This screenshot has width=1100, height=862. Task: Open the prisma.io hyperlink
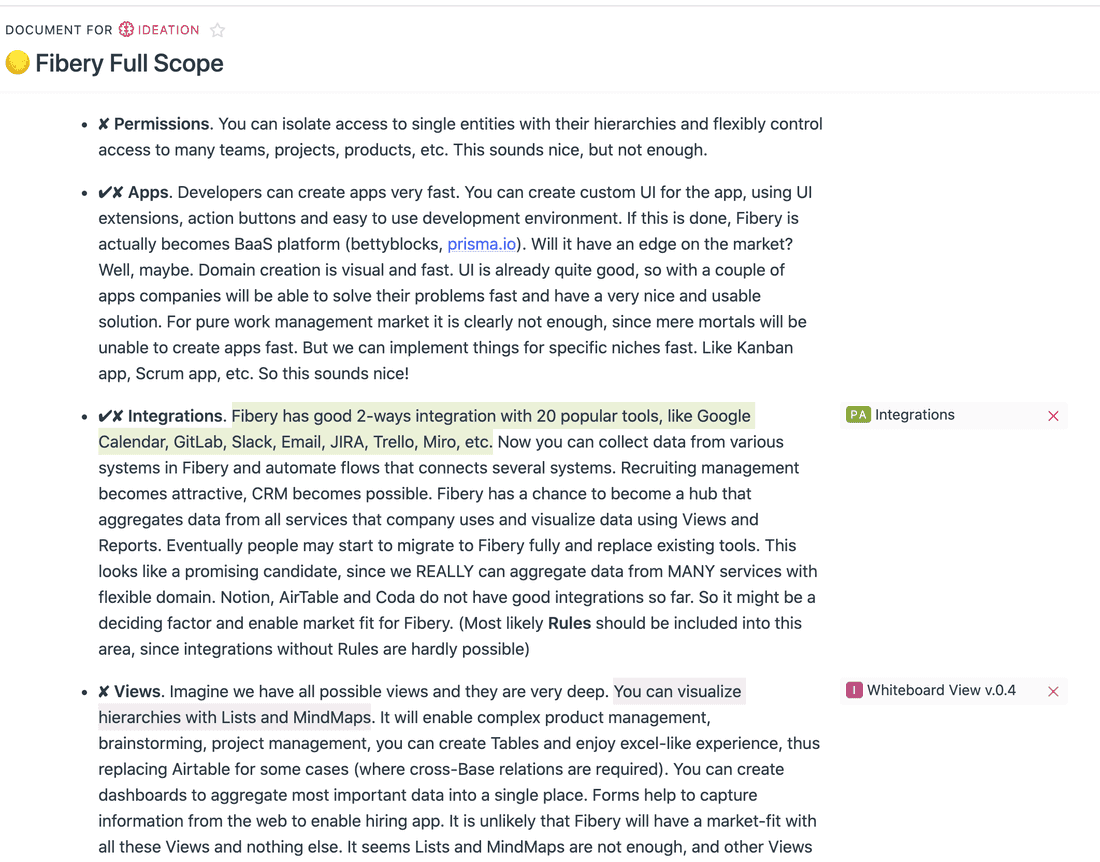(481, 243)
